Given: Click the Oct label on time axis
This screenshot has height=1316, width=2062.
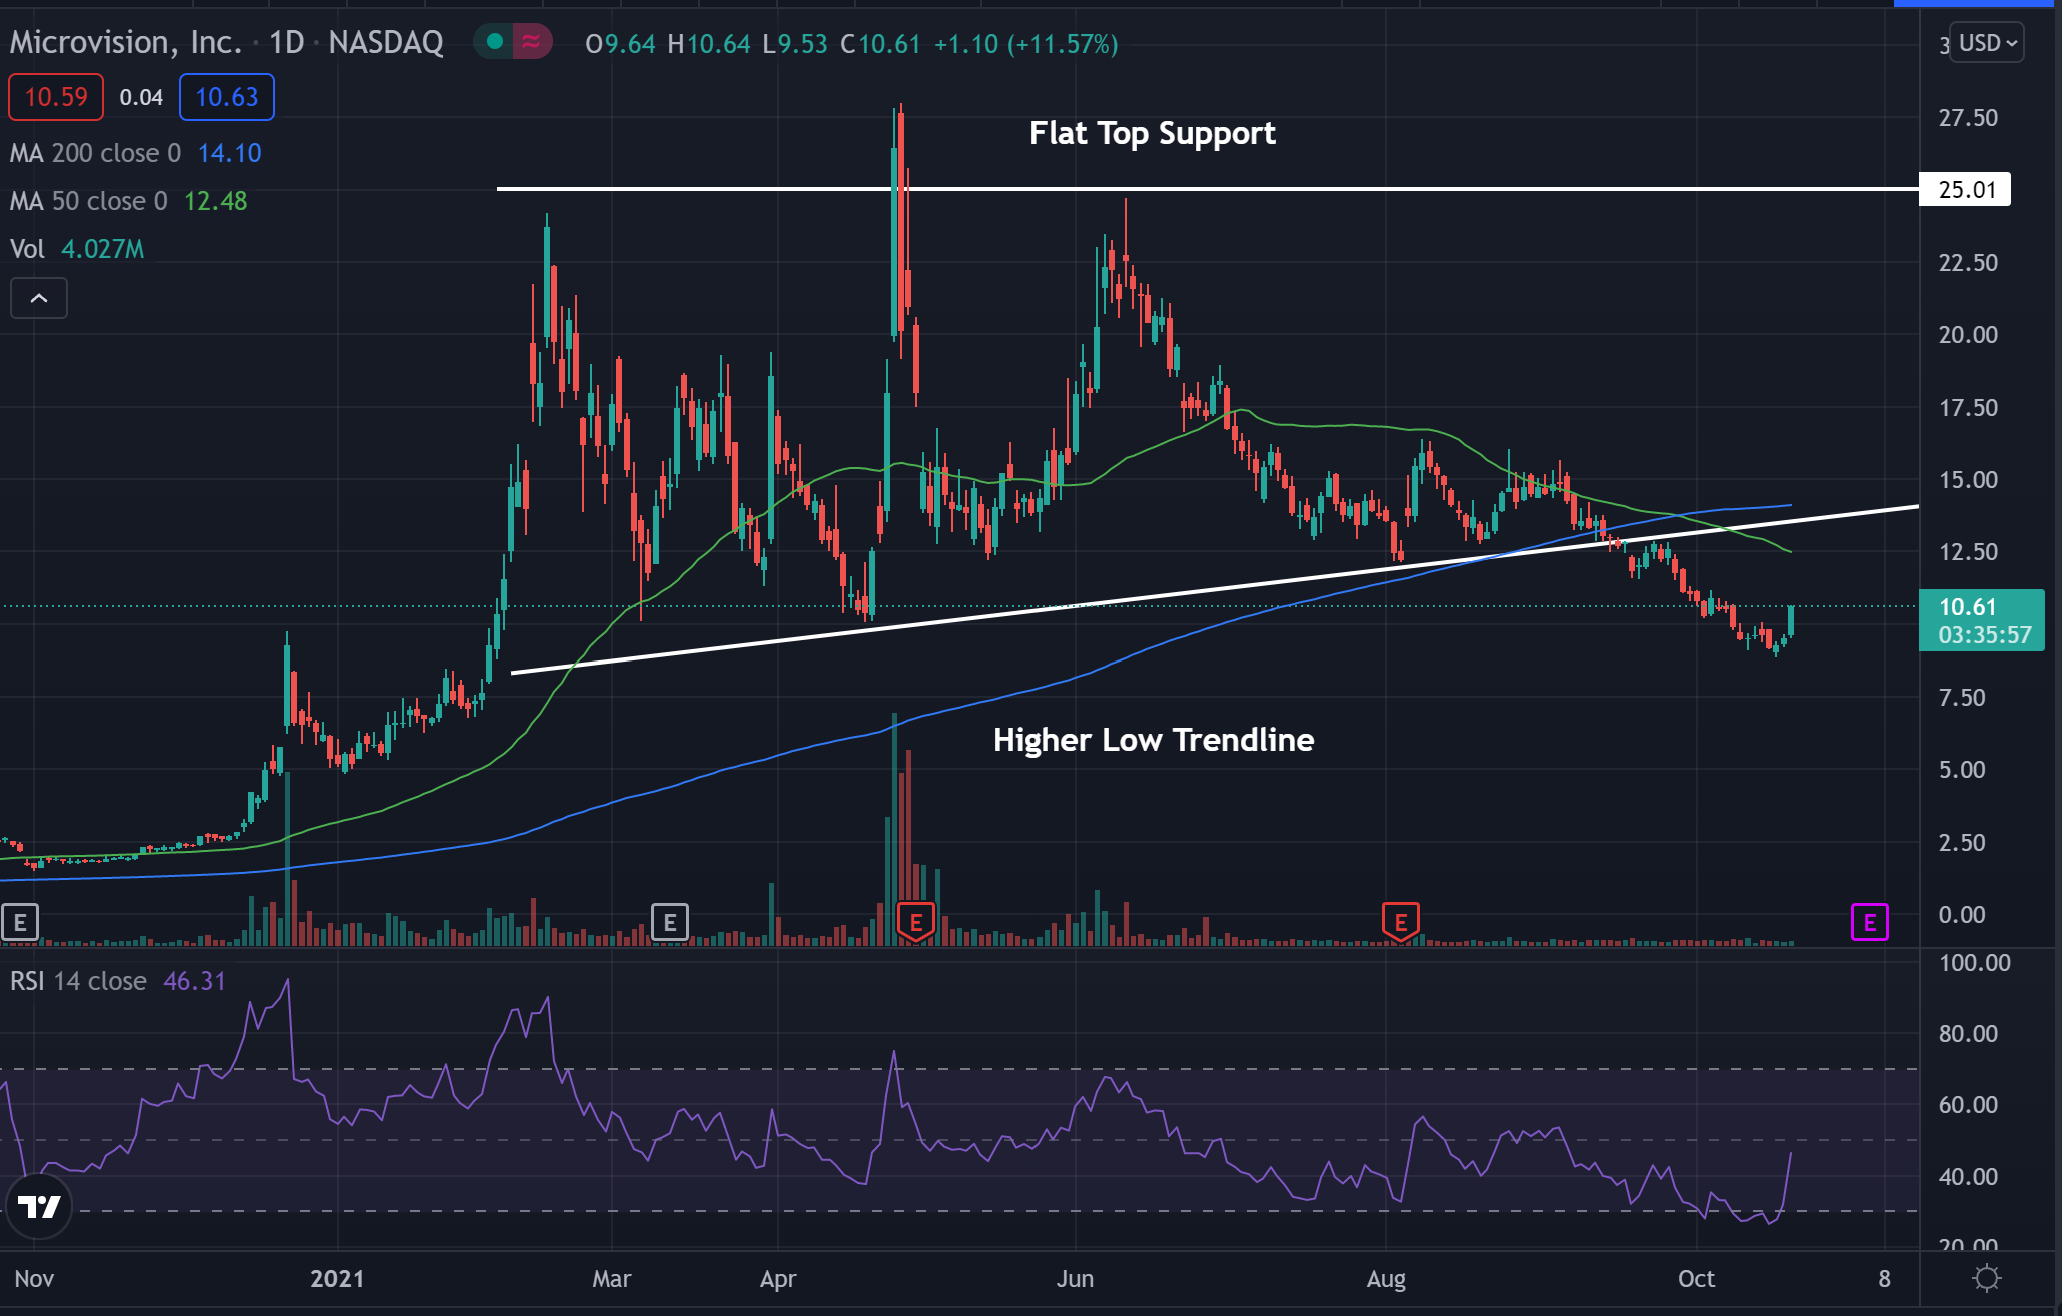Looking at the screenshot, I should pos(1696,1278).
